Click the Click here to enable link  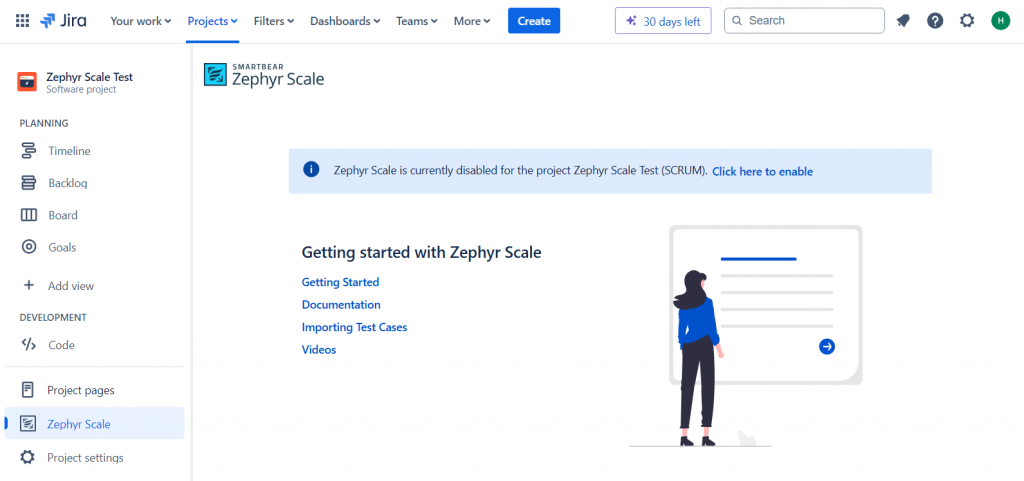[x=762, y=172]
